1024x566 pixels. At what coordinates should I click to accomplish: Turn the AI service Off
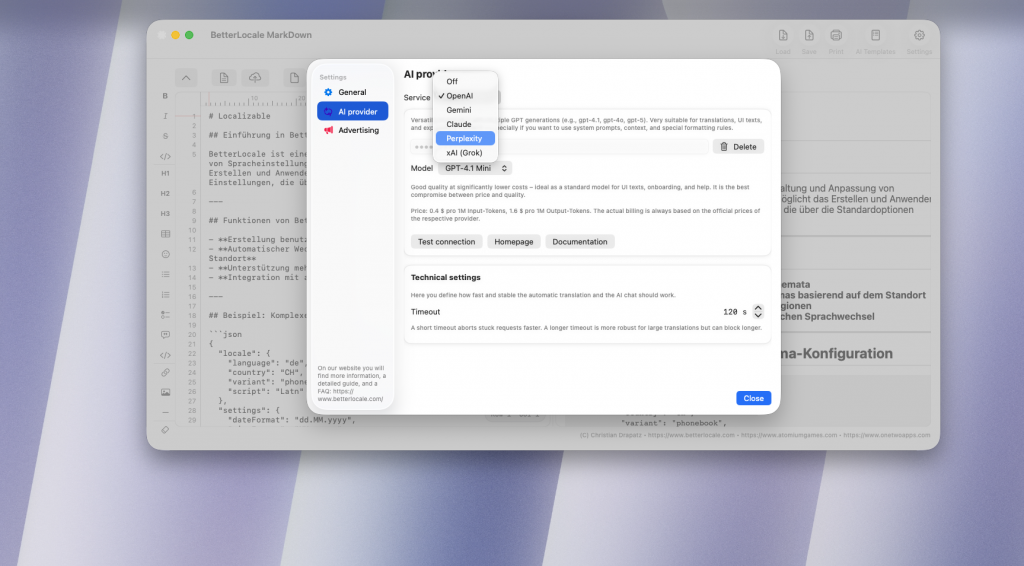coord(452,81)
